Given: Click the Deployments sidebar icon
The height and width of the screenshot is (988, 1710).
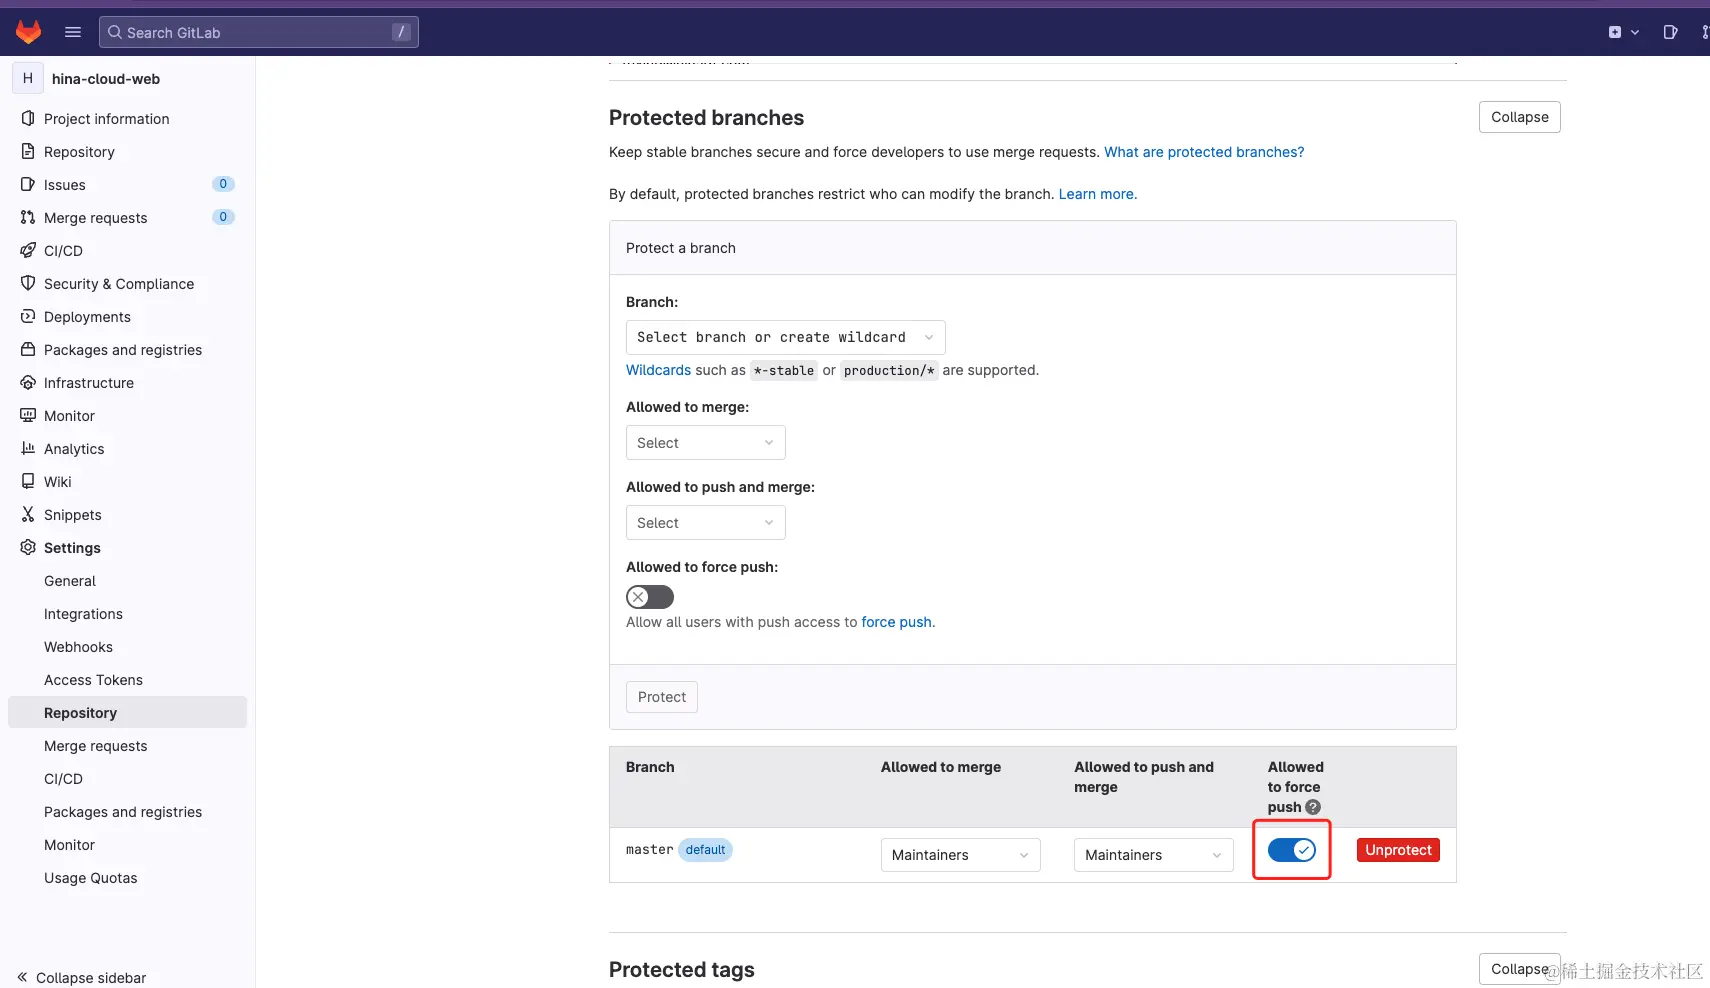Looking at the screenshot, I should [x=28, y=316].
